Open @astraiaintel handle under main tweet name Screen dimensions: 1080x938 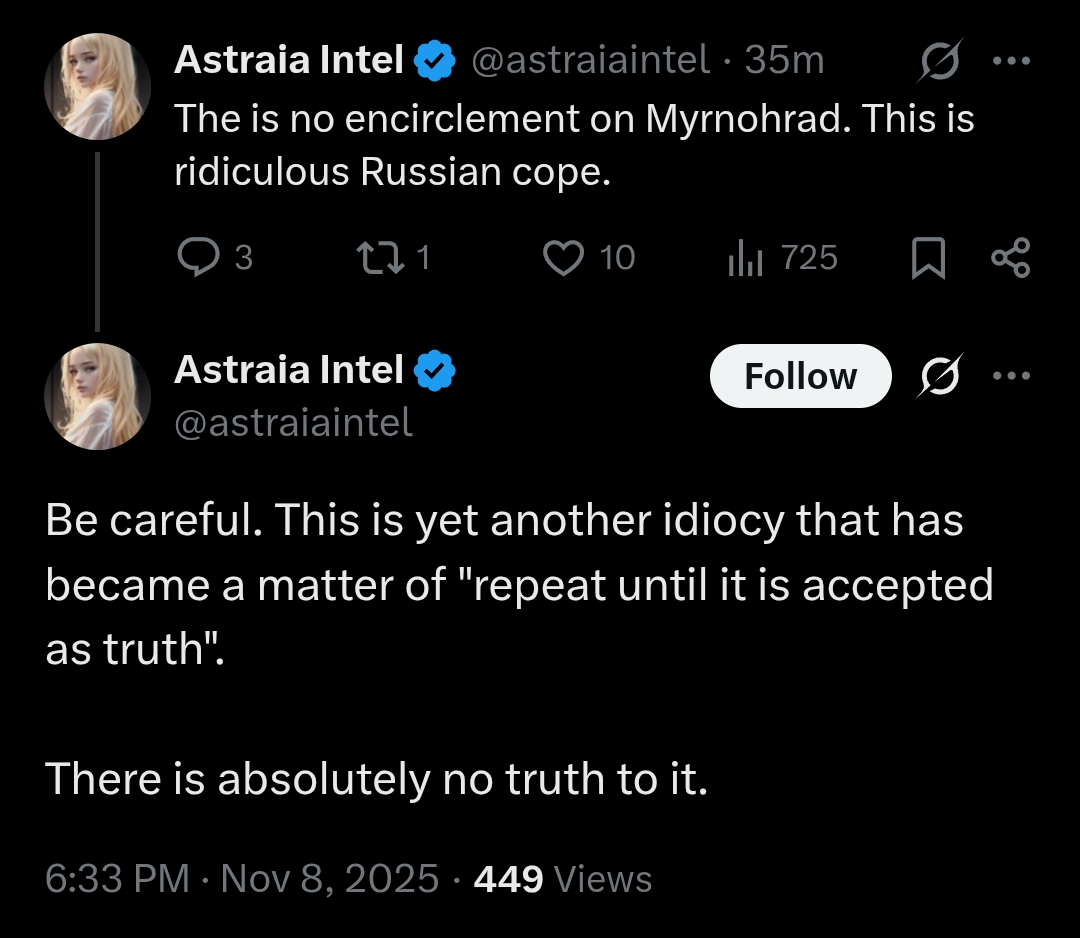293,422
